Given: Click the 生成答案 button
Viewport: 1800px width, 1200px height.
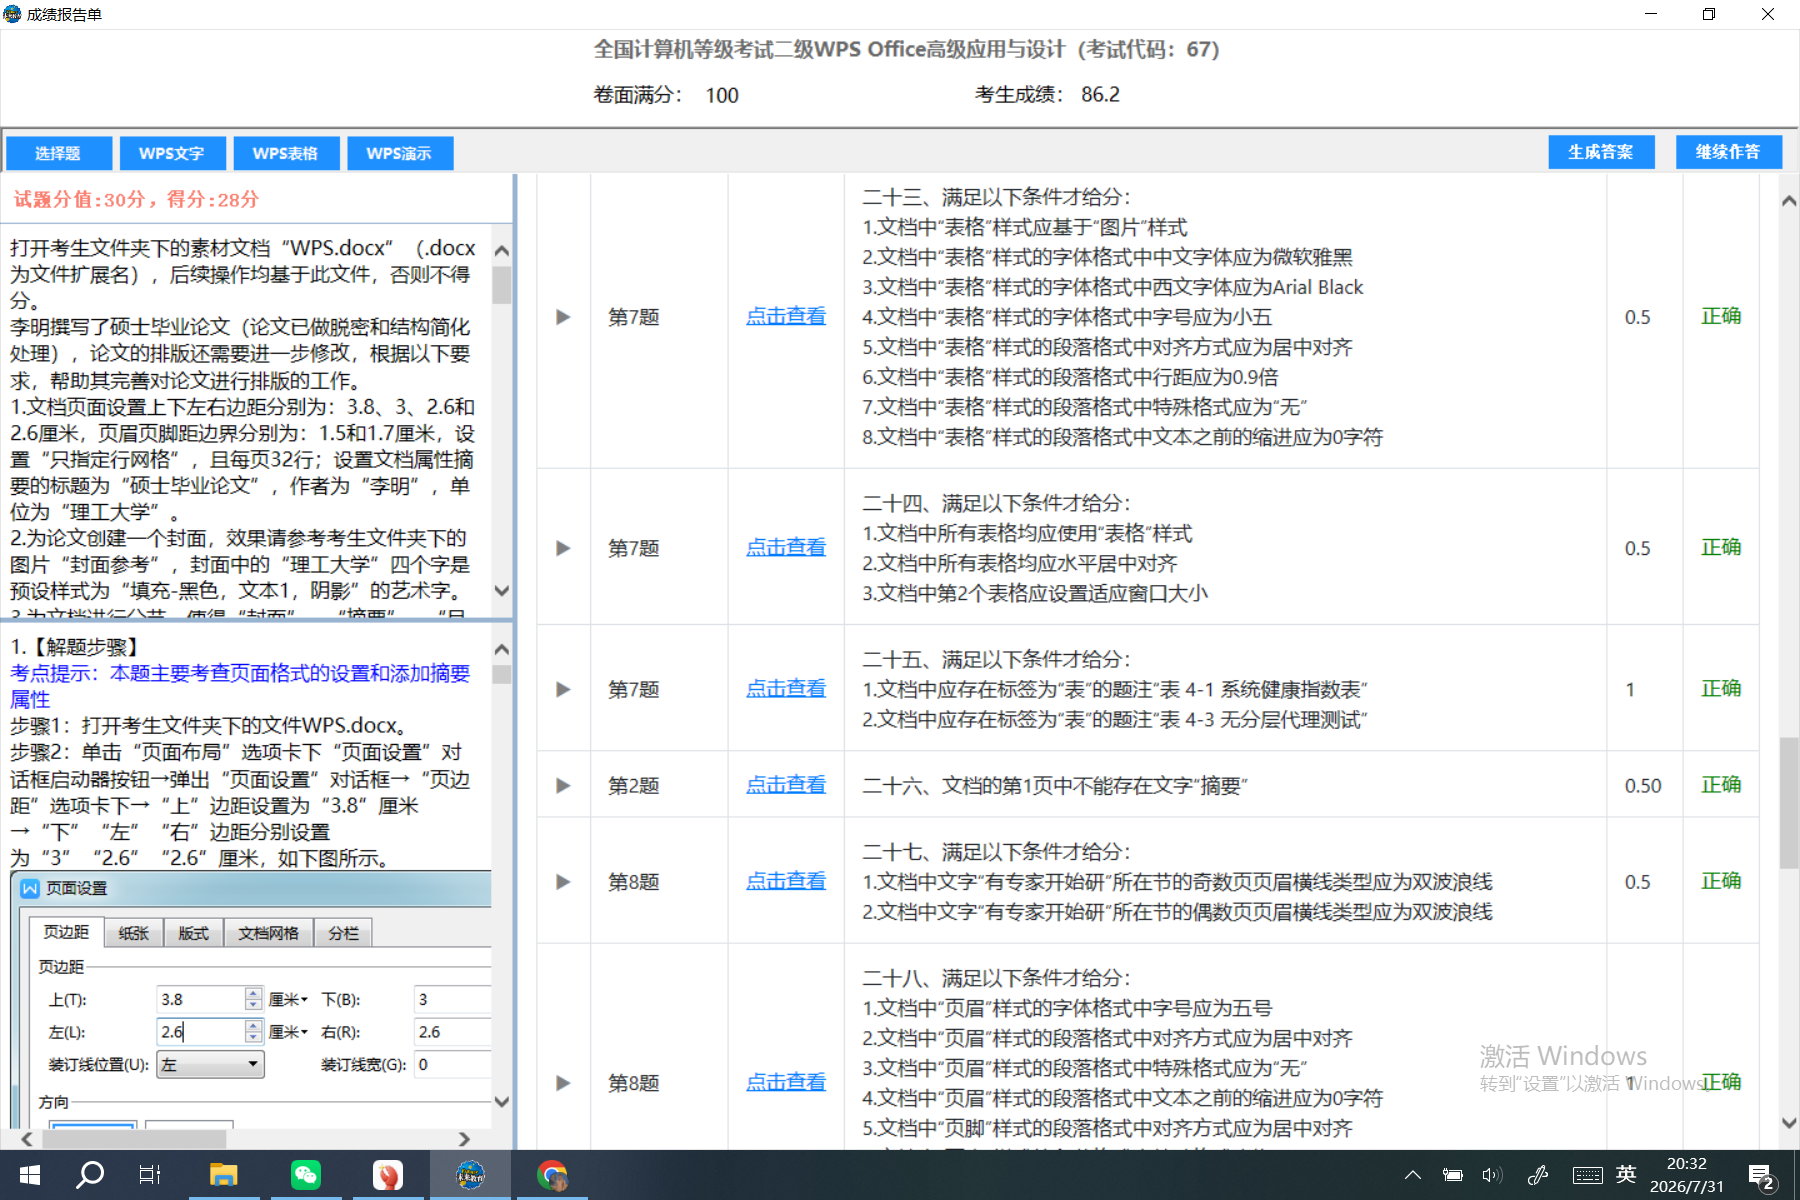Looking at the screenshot, I should tap(1601, 152).
